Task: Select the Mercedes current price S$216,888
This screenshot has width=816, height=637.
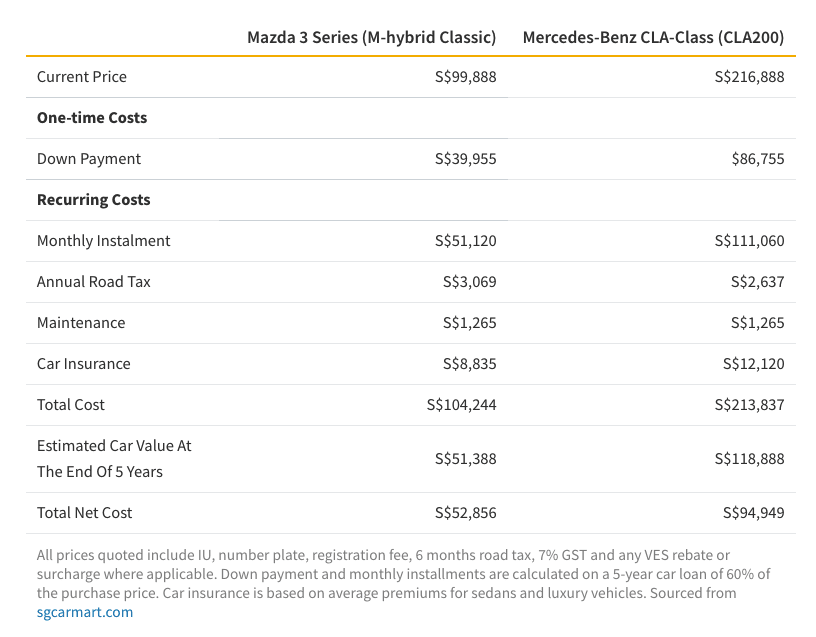Action: pos(749,77)
